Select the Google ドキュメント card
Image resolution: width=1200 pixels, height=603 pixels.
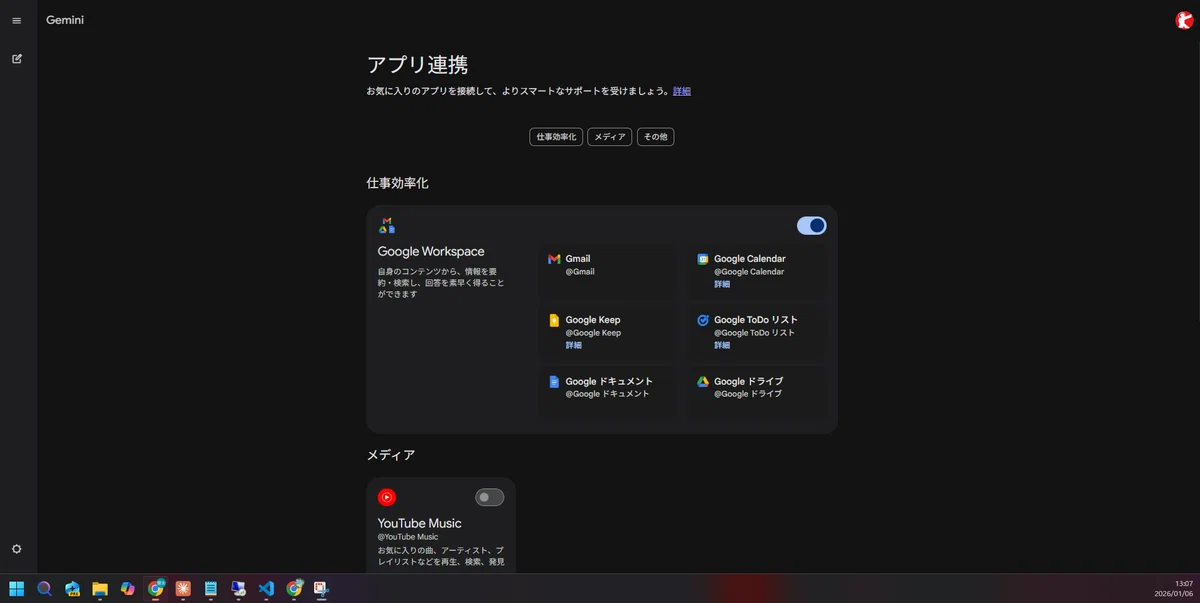[608, 394]
